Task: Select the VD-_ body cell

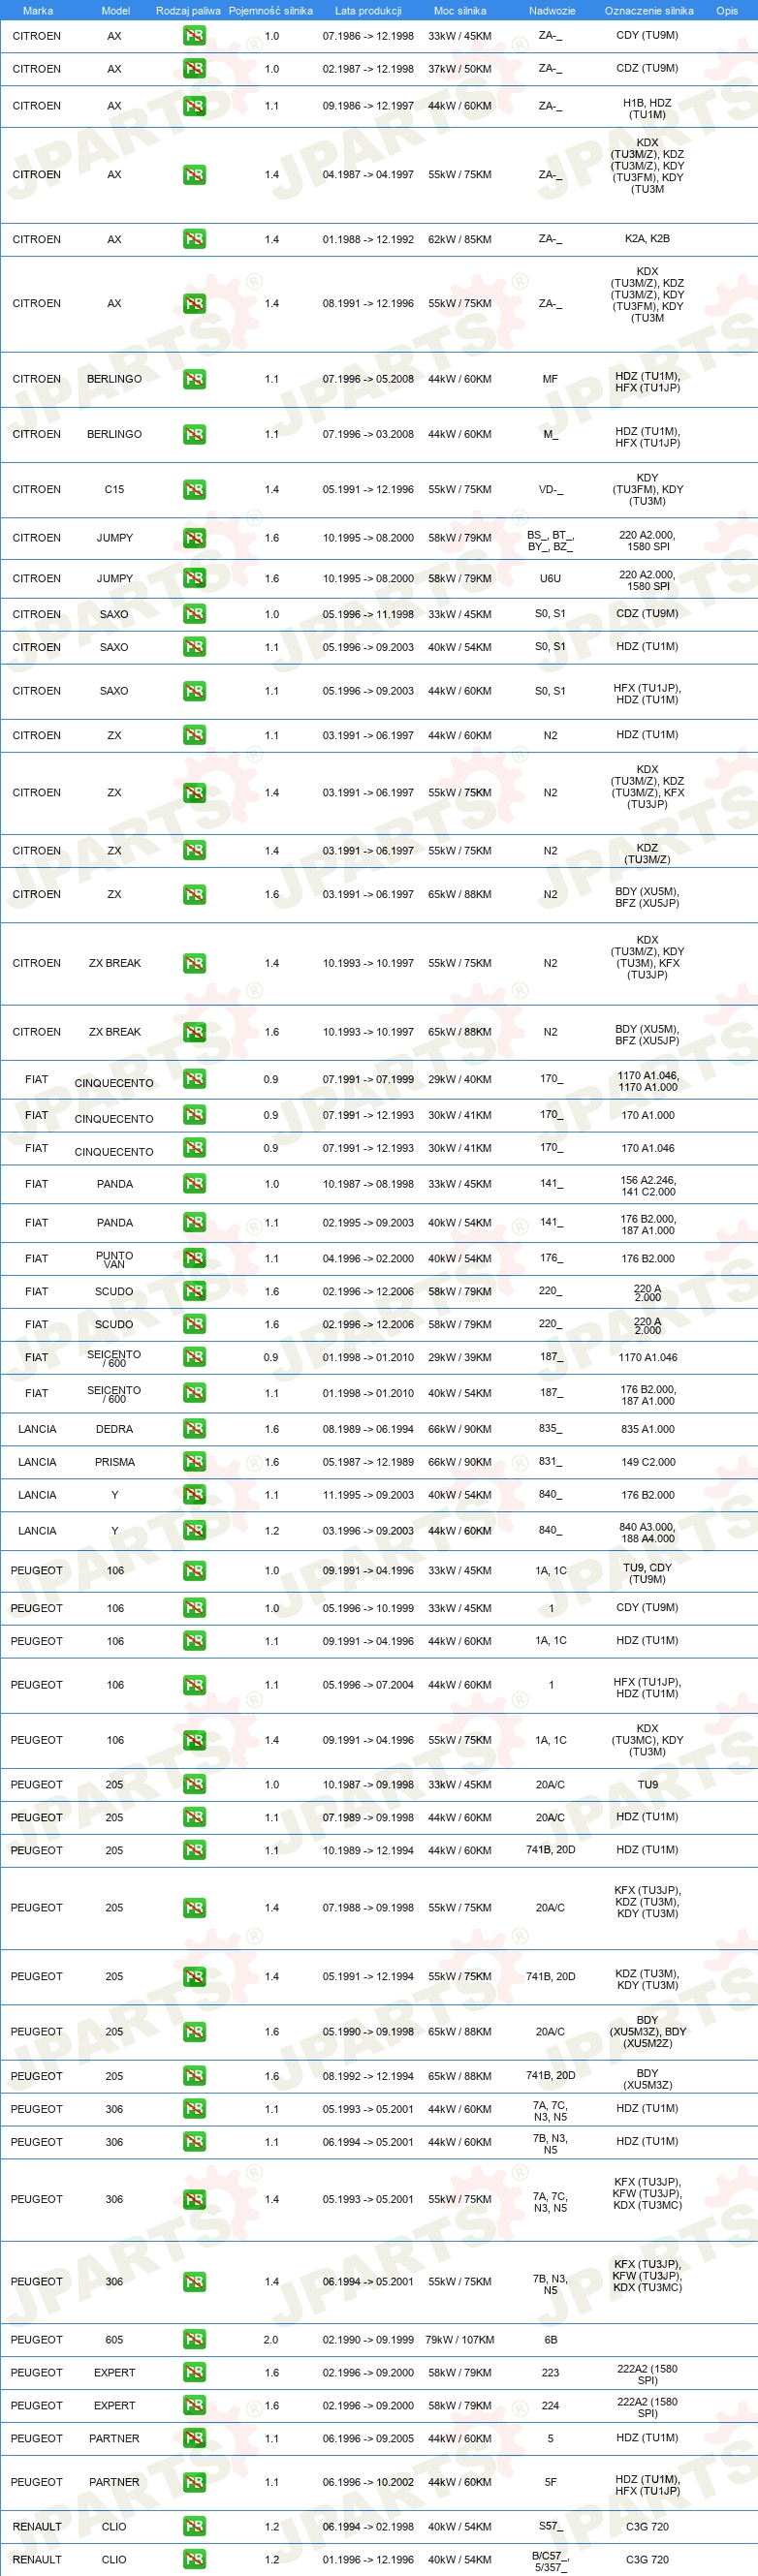Action: point(551,490)
